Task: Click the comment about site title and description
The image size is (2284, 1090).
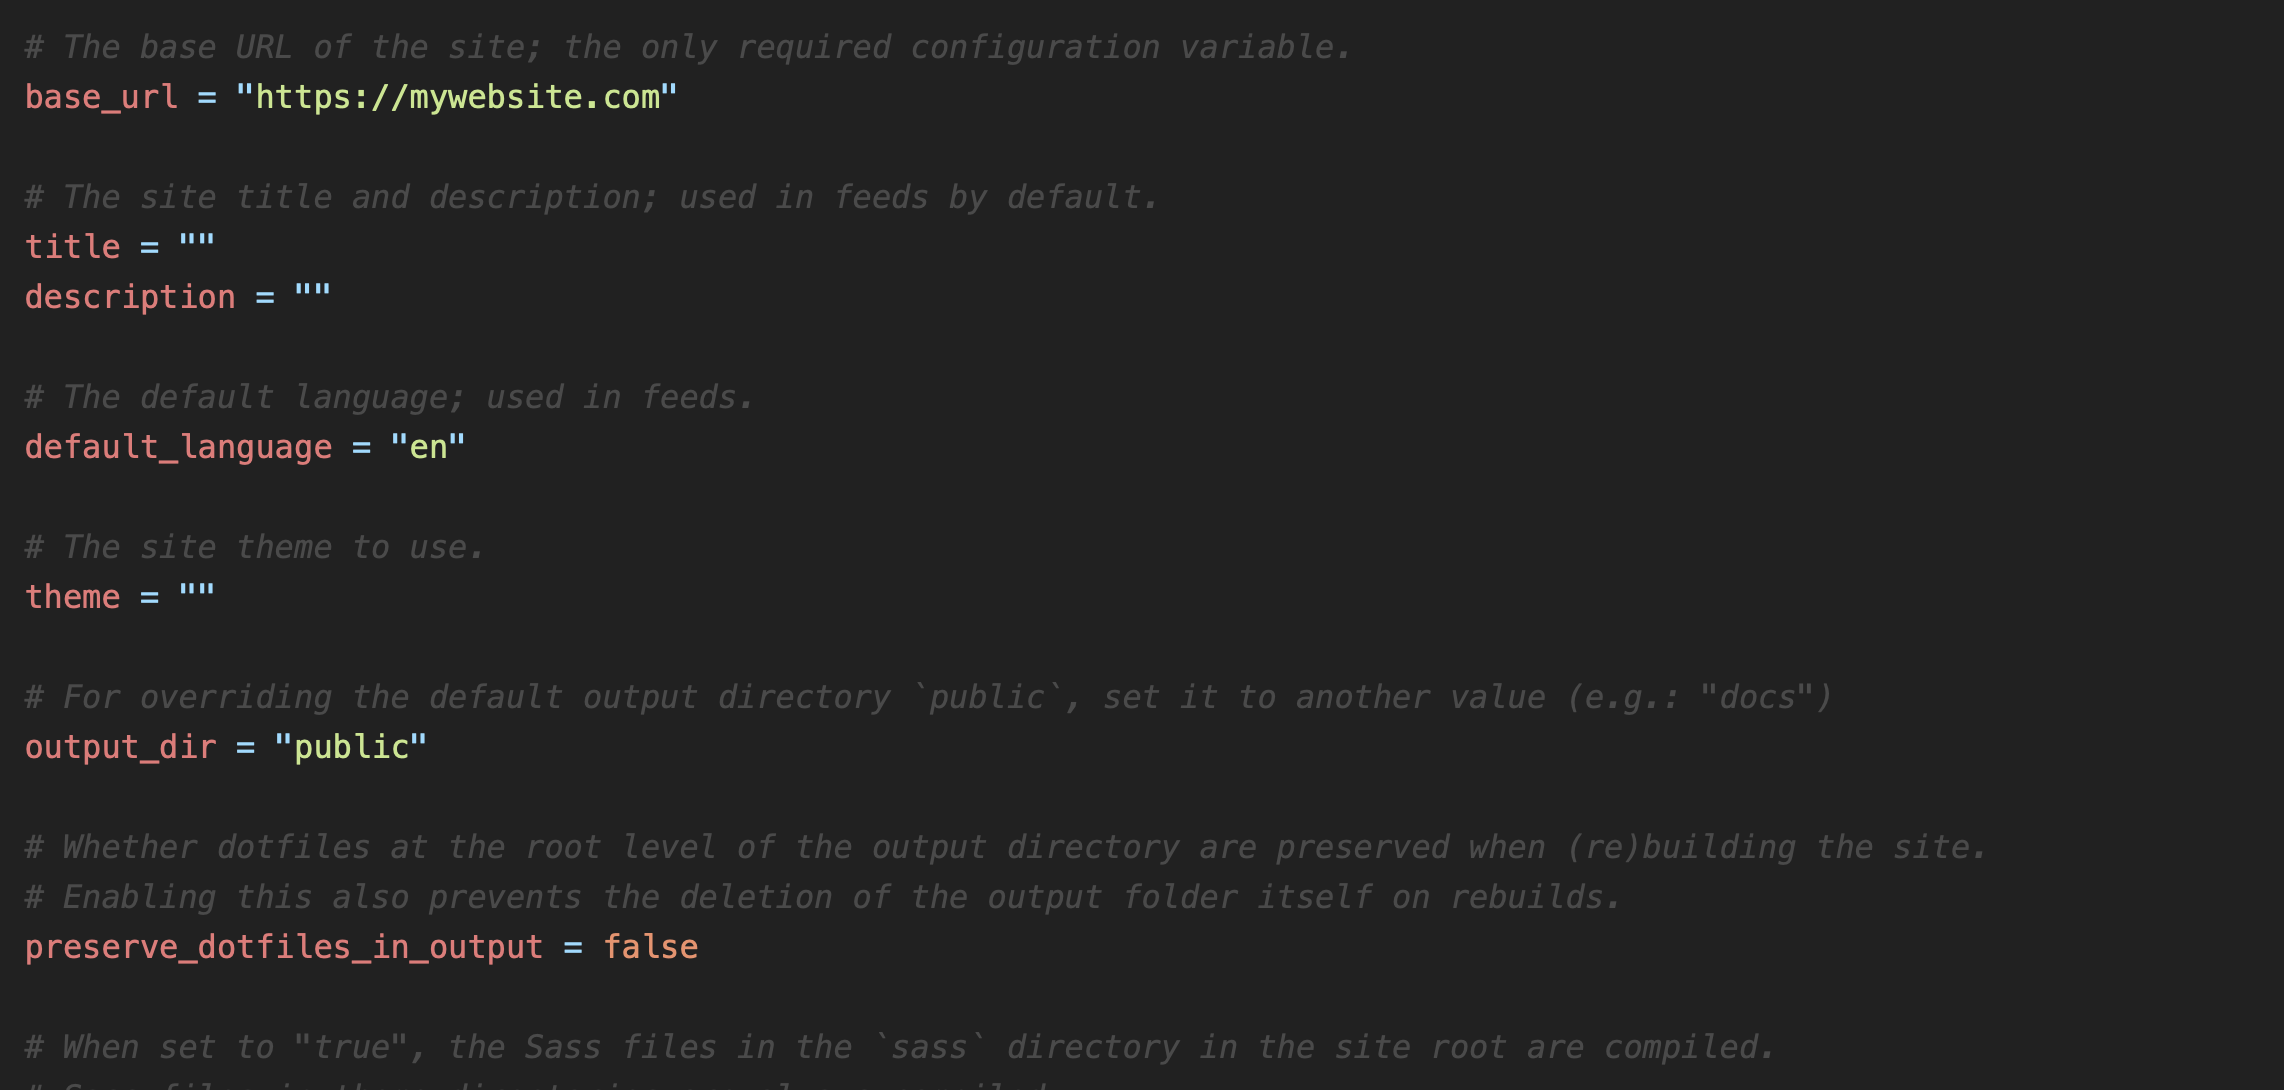Action: 592,197
